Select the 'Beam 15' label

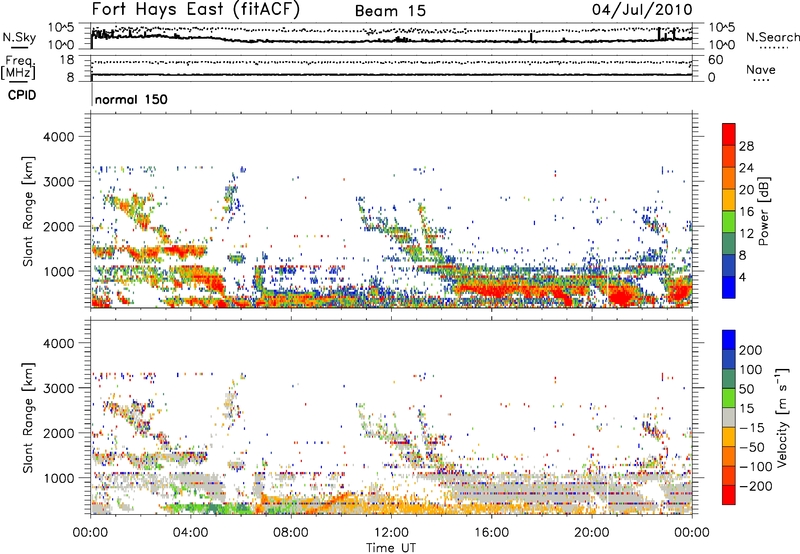coord(390,11)
